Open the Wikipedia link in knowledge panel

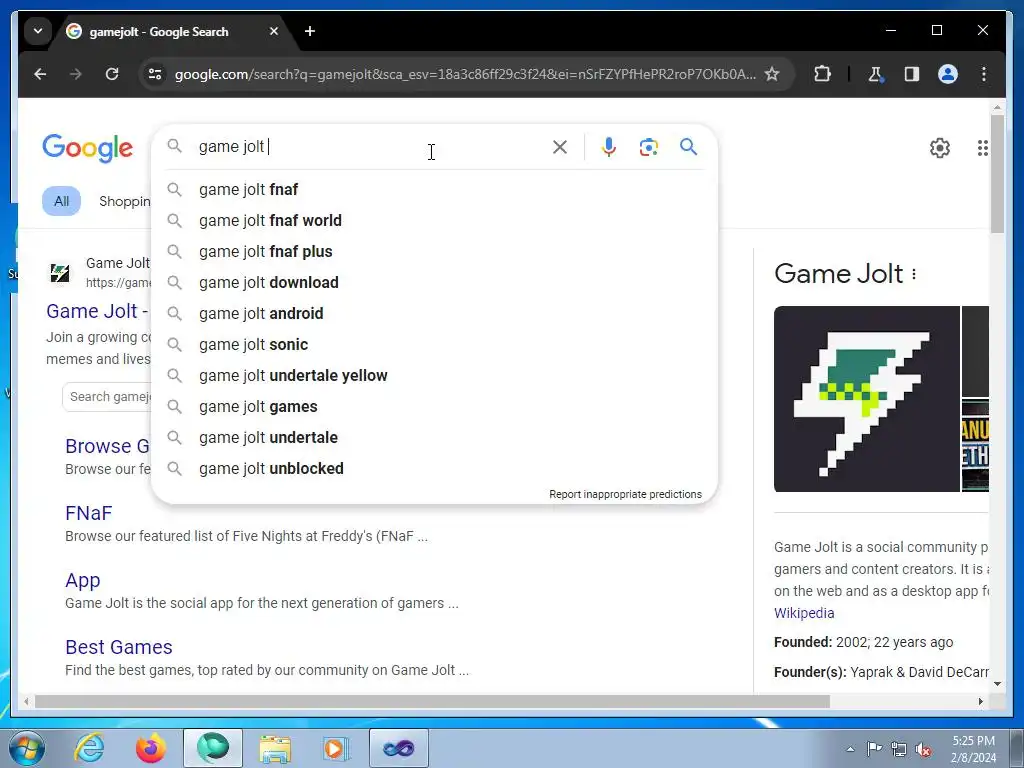pos(804,613)
